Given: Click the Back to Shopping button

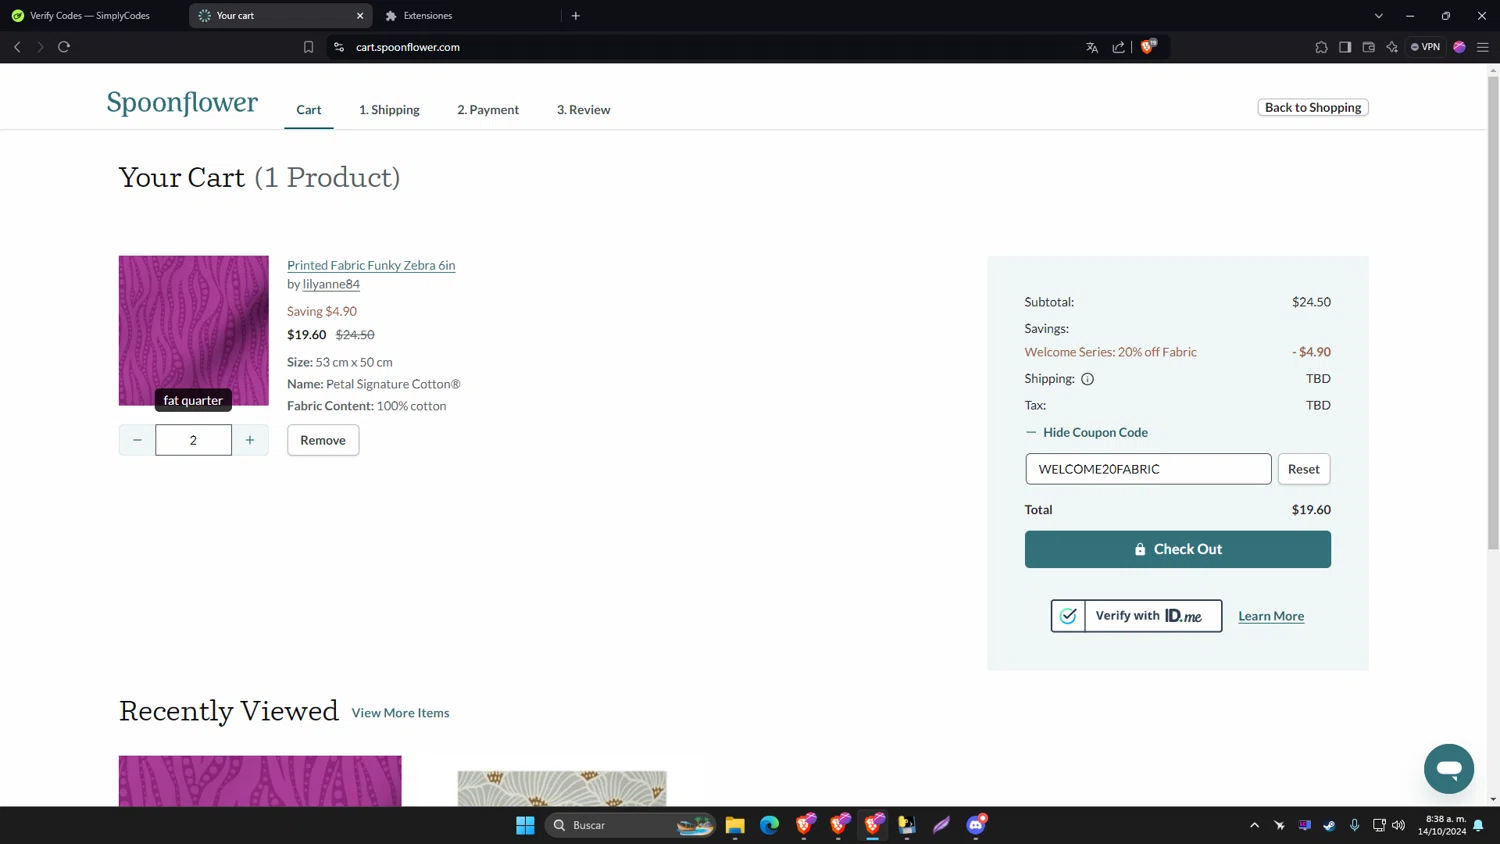Looking at the screenshot, I should (1312, 107).
